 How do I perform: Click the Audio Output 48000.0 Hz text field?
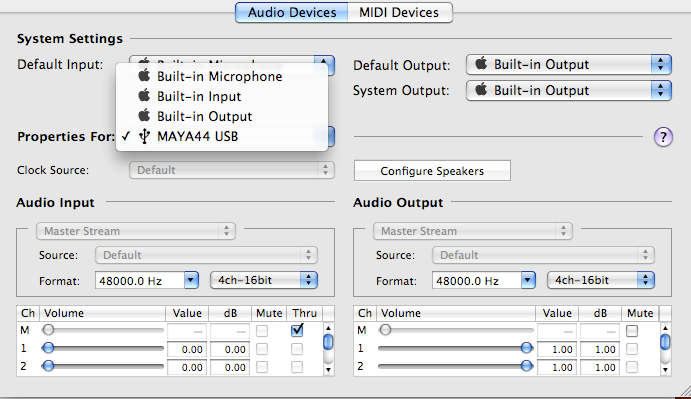tap(476, 280)
